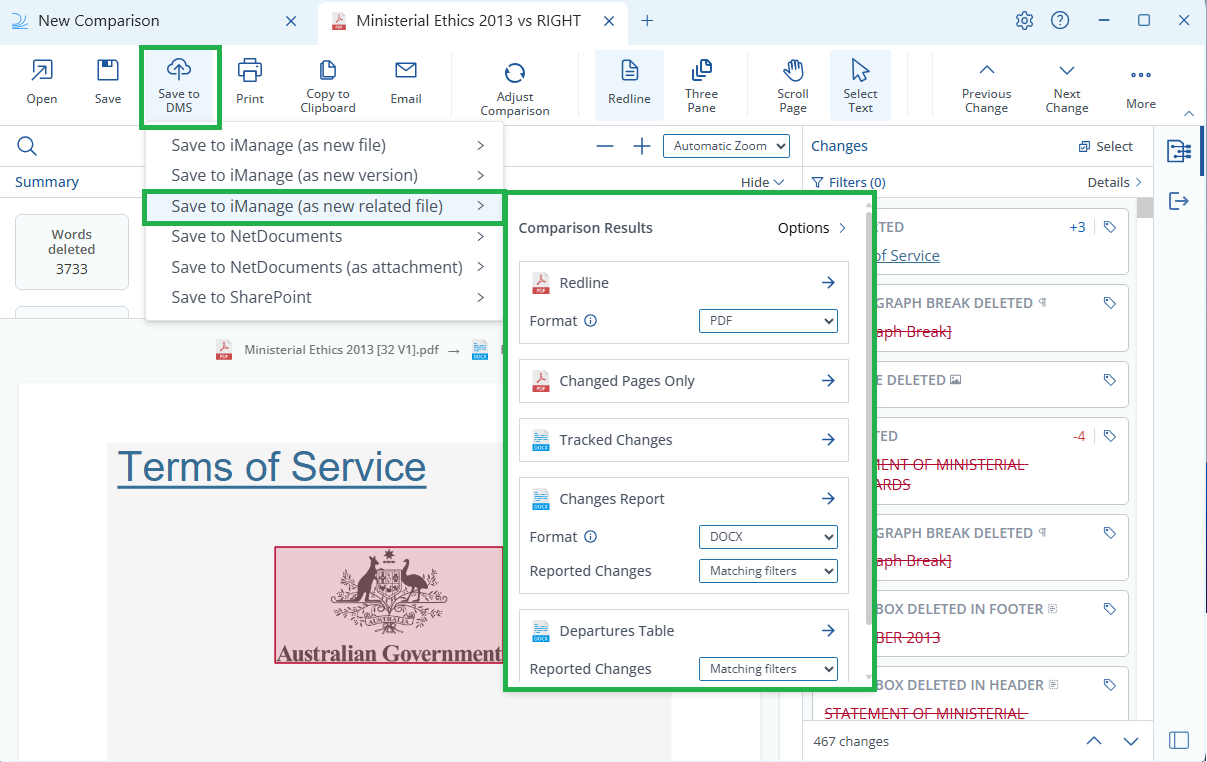Save Tracked Changes via arrow
The width and height of the screenshot is (1207, 762).
828,440
